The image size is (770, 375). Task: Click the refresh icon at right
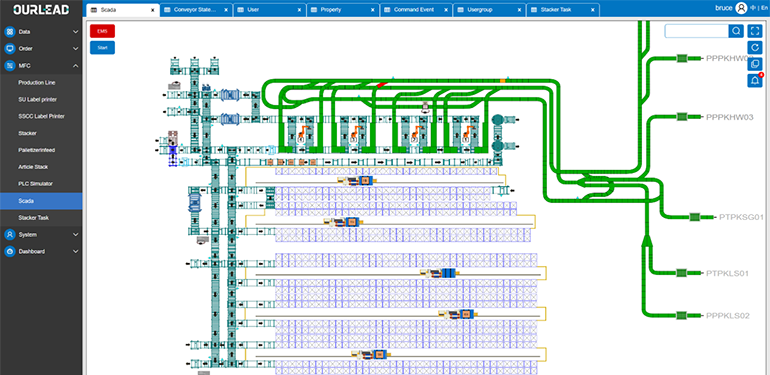(x=755, y=48)
